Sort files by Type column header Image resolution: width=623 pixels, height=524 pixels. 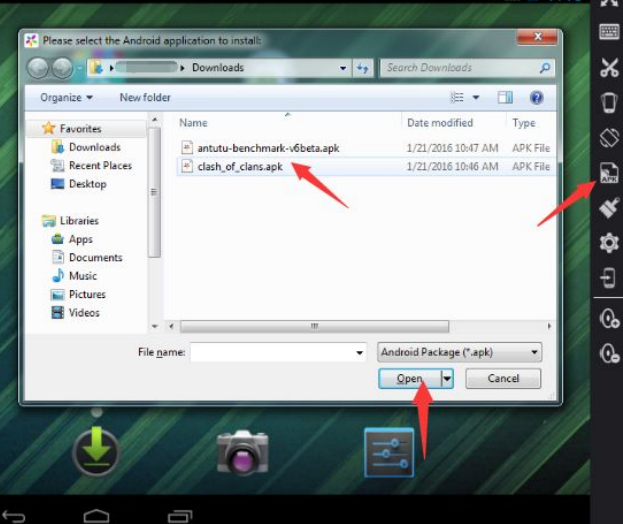point(524,123)
